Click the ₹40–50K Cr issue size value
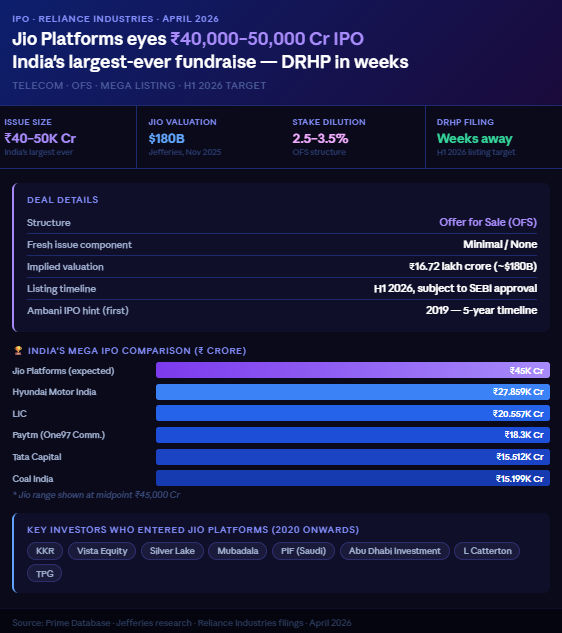562x633 pixels. pos(40,138)
